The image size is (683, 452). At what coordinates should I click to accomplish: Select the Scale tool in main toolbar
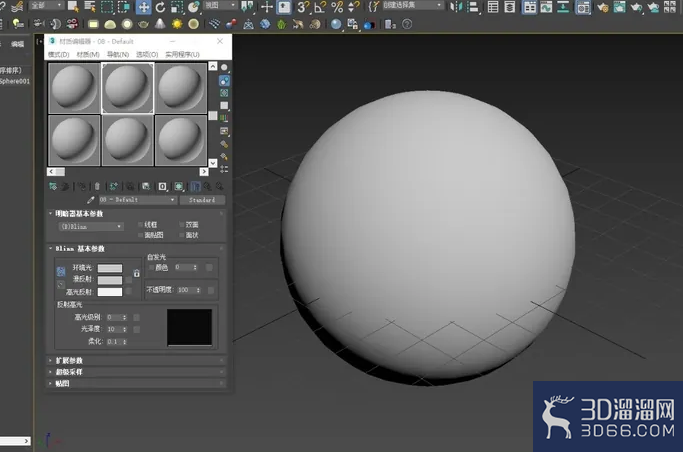(x=176, y=7)
